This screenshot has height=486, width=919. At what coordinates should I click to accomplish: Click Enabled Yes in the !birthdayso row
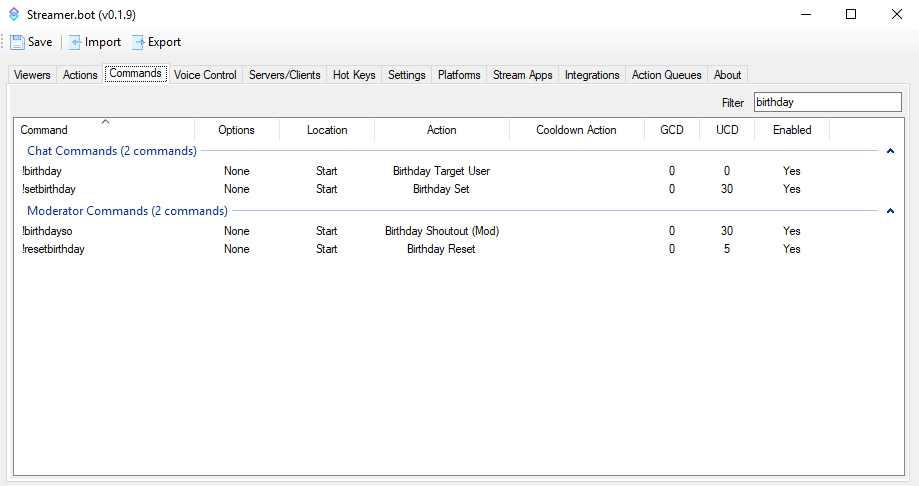coord(792,231)
